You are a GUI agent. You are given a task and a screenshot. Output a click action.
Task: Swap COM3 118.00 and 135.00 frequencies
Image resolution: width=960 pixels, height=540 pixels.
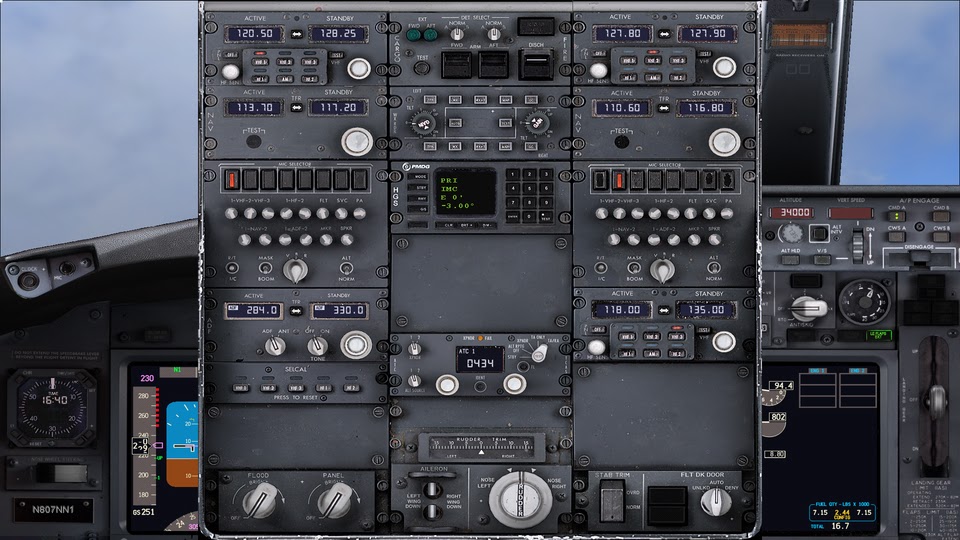pos(664,310)
